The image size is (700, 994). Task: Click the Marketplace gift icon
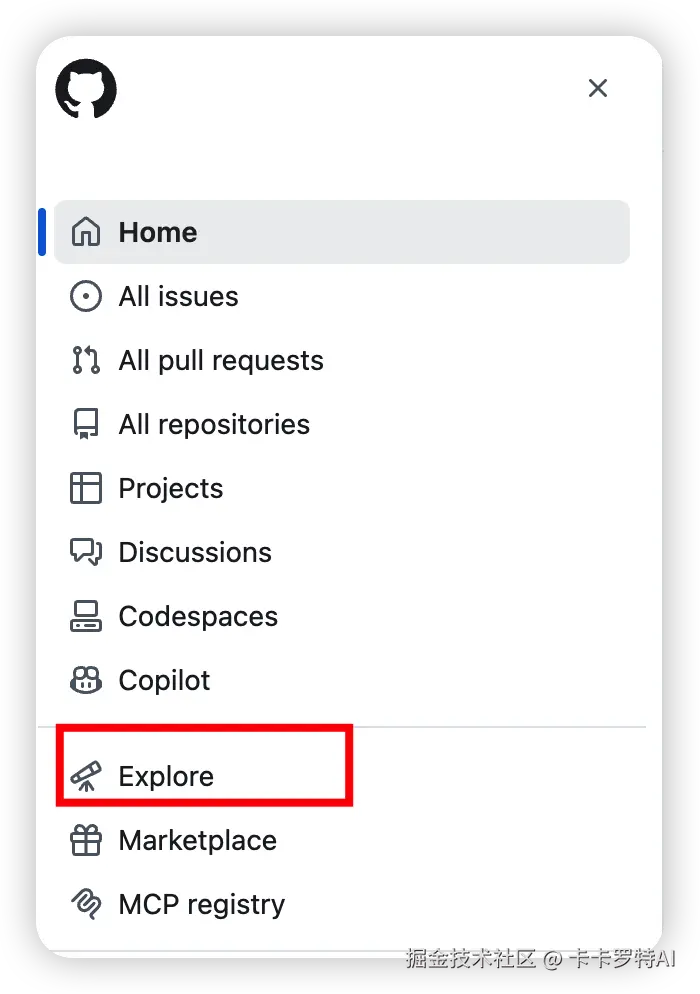pyautogui.click(x=86, y=841)
